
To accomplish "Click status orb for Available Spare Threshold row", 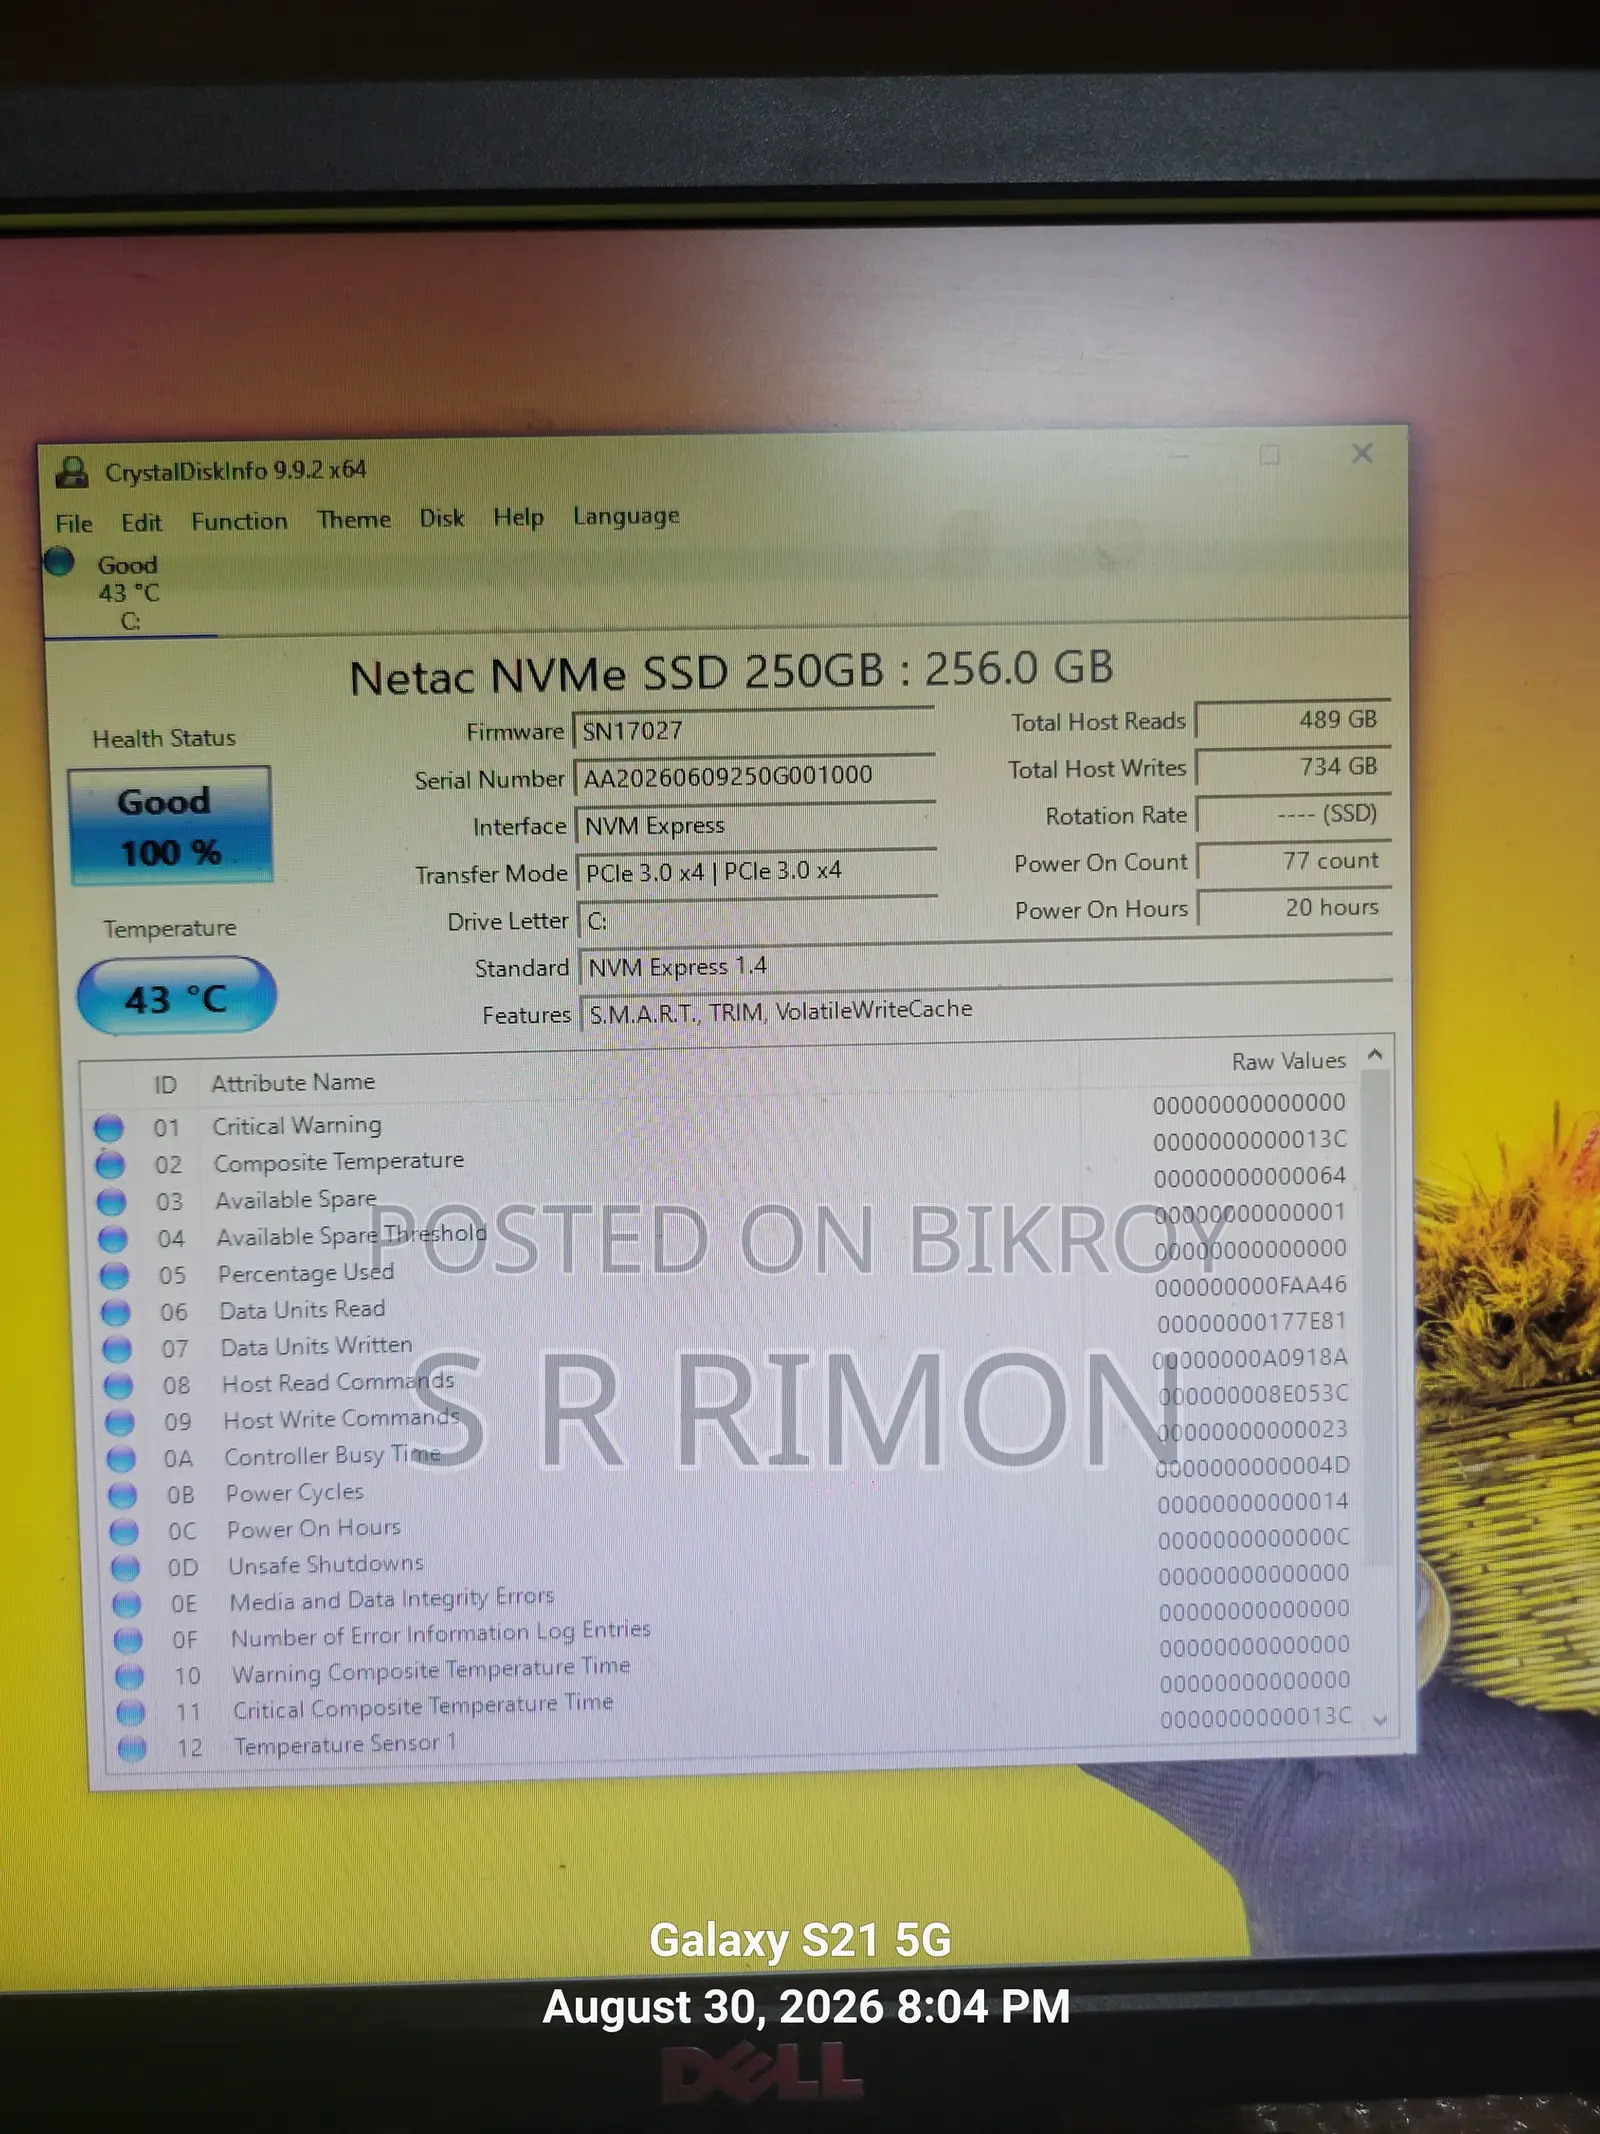I will click(113, 1239).
